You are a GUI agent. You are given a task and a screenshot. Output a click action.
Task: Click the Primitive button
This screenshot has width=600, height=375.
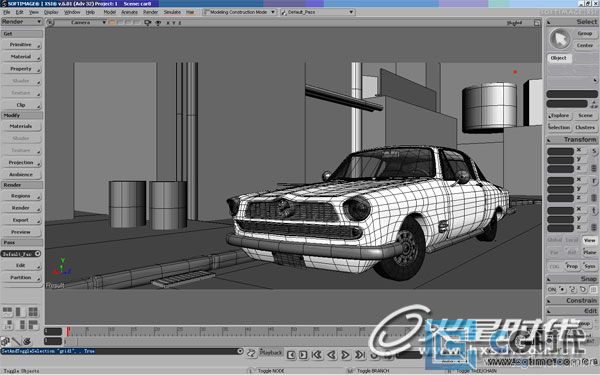click(x=21, y=45)
